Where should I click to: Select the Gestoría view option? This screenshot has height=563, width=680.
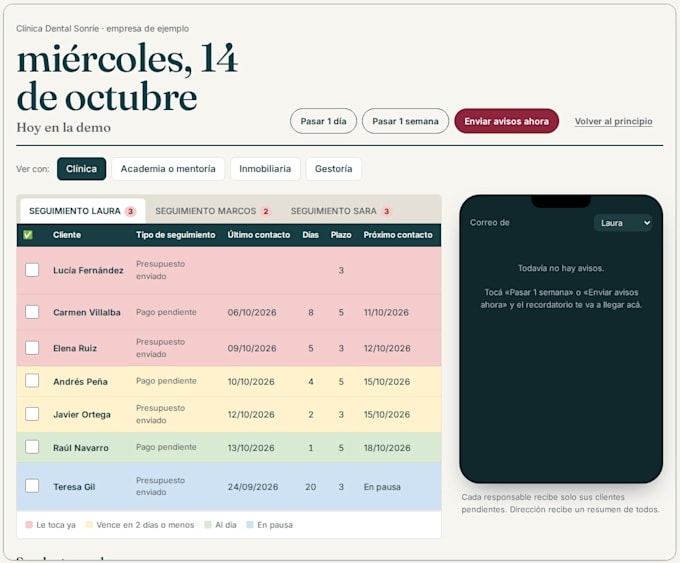333,169
